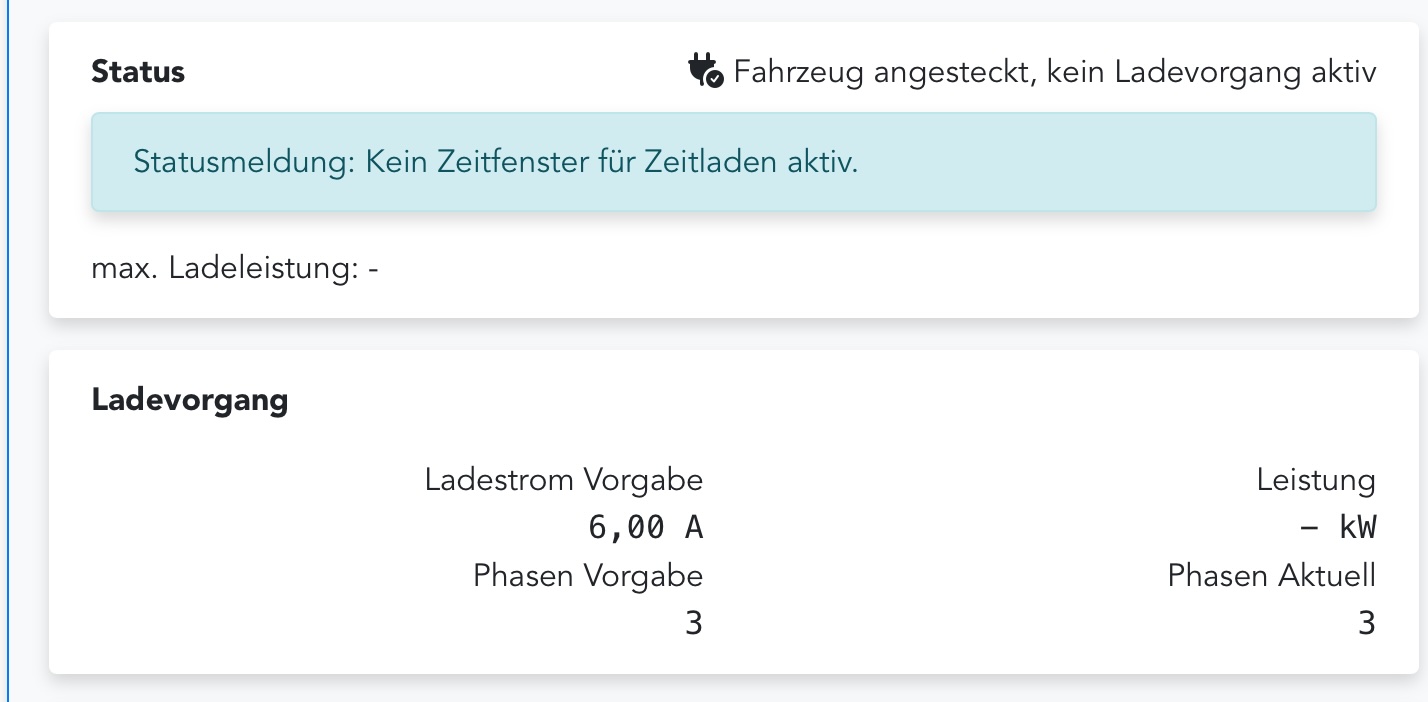Click the Fahrzeug angesteckt status text

point(1054,71)
